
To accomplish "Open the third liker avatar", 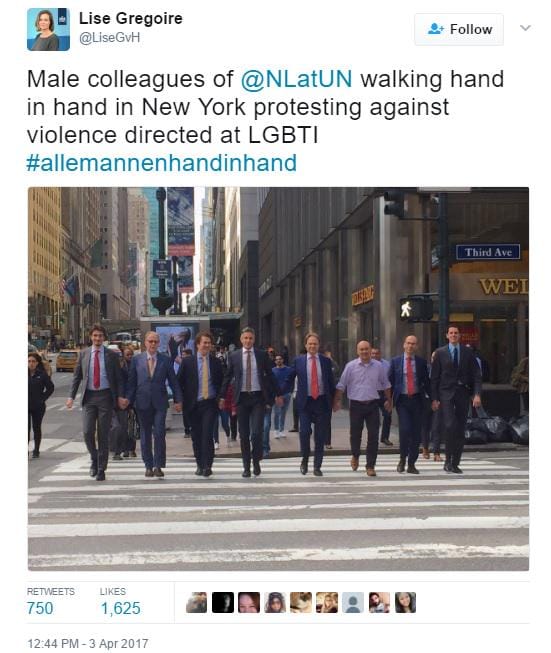I will coord(249,602).
